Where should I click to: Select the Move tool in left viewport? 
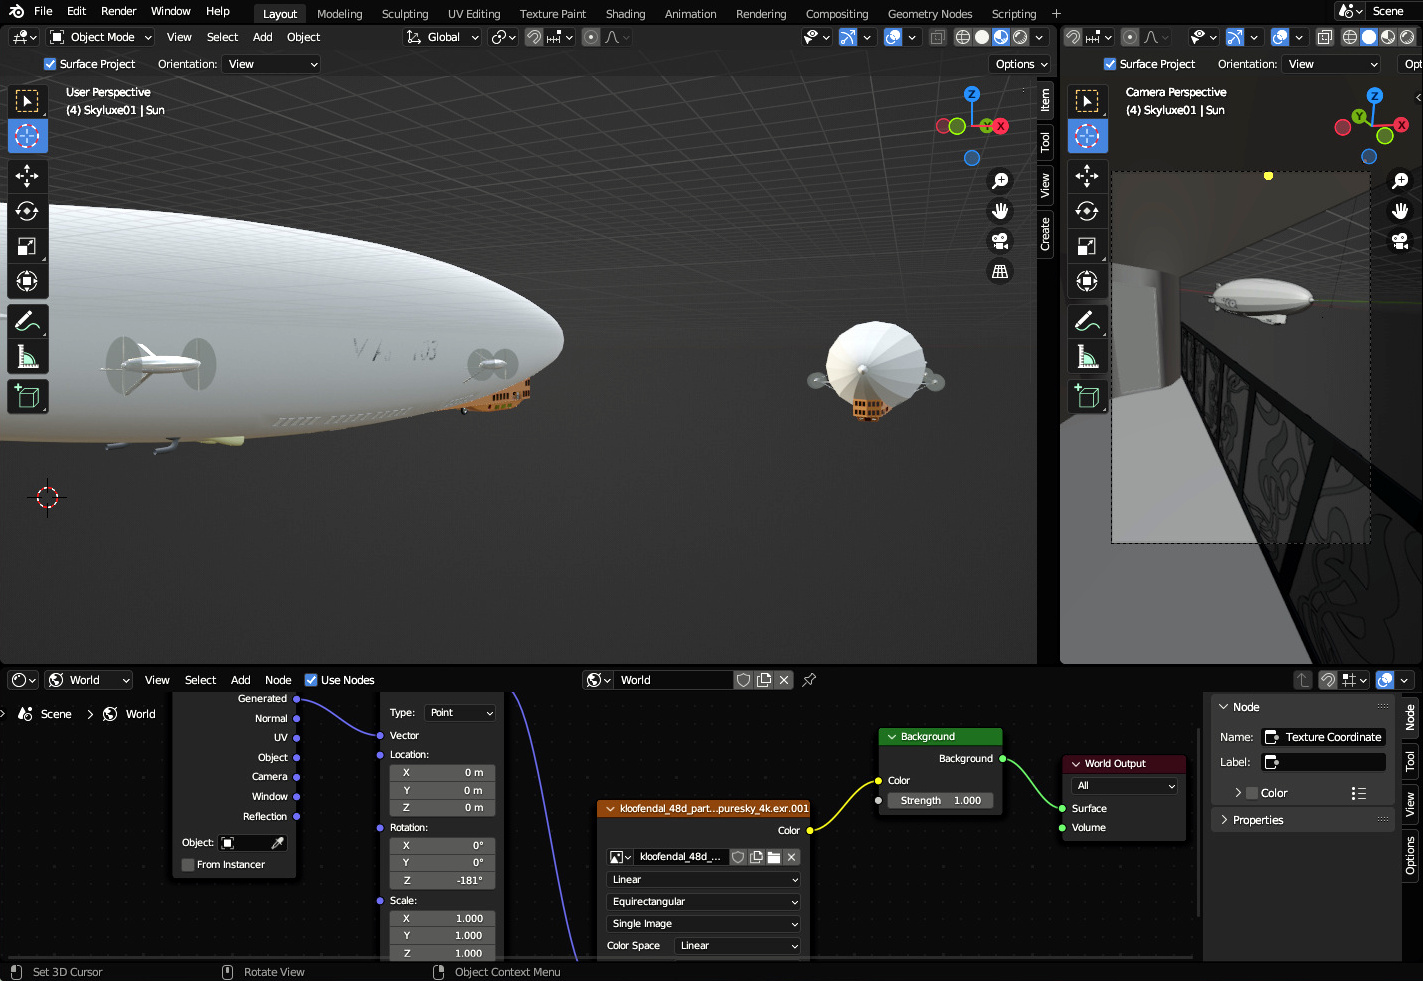click(x=27, y=176)
